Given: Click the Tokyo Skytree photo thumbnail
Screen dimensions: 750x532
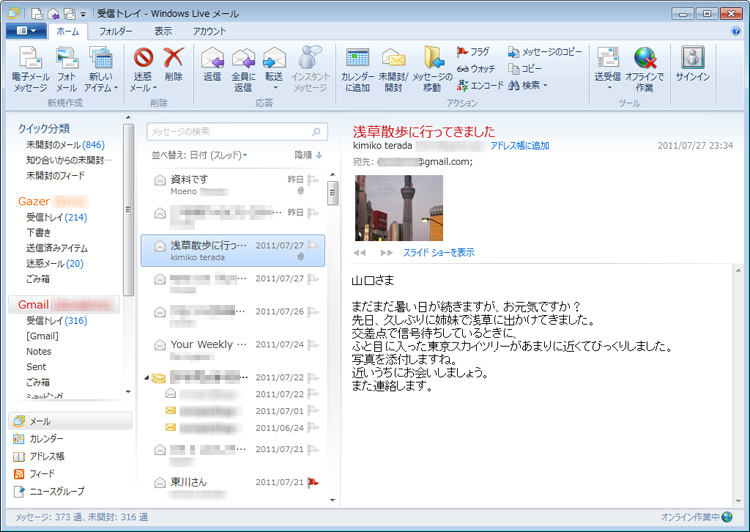Looking at the screenshot, I should coord(399,208).
